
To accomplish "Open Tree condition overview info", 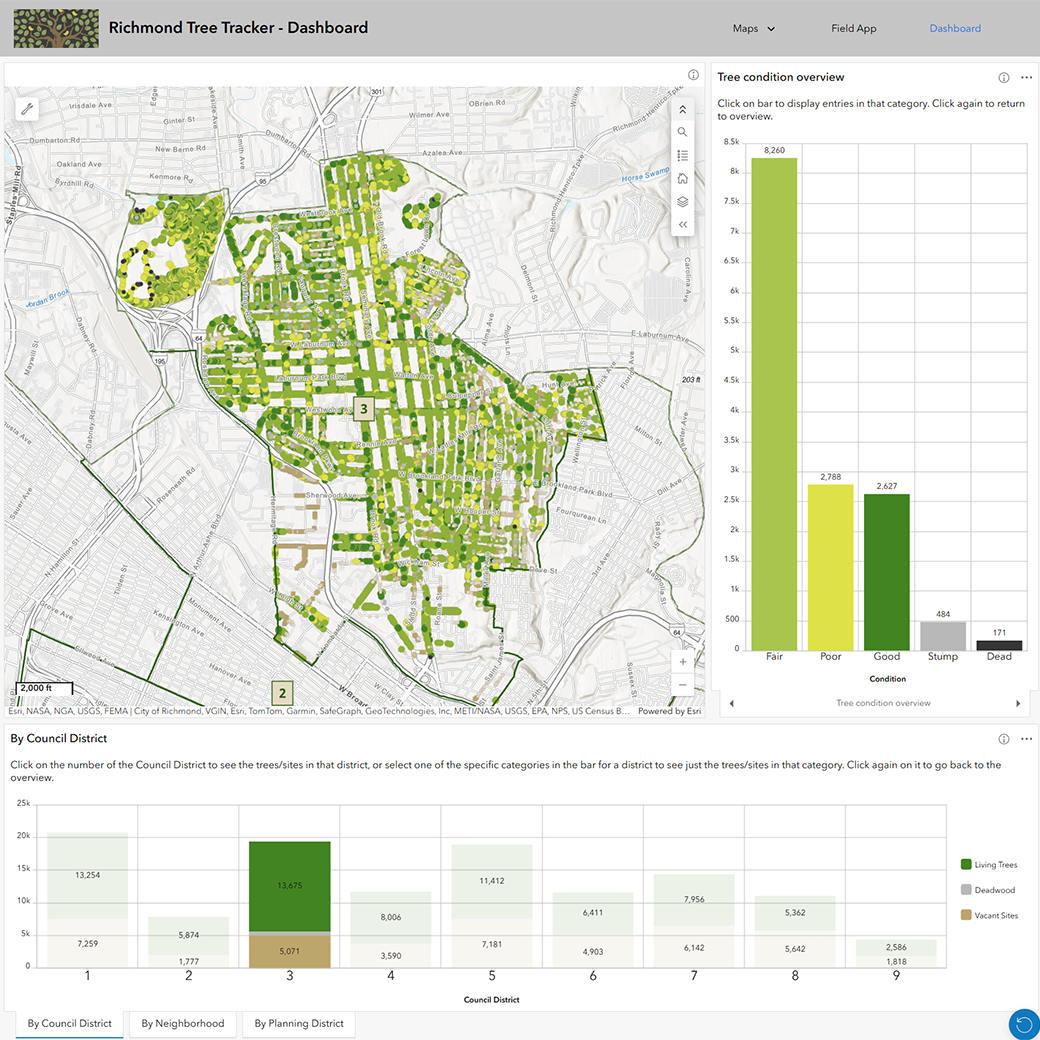I will [1004, 78].
